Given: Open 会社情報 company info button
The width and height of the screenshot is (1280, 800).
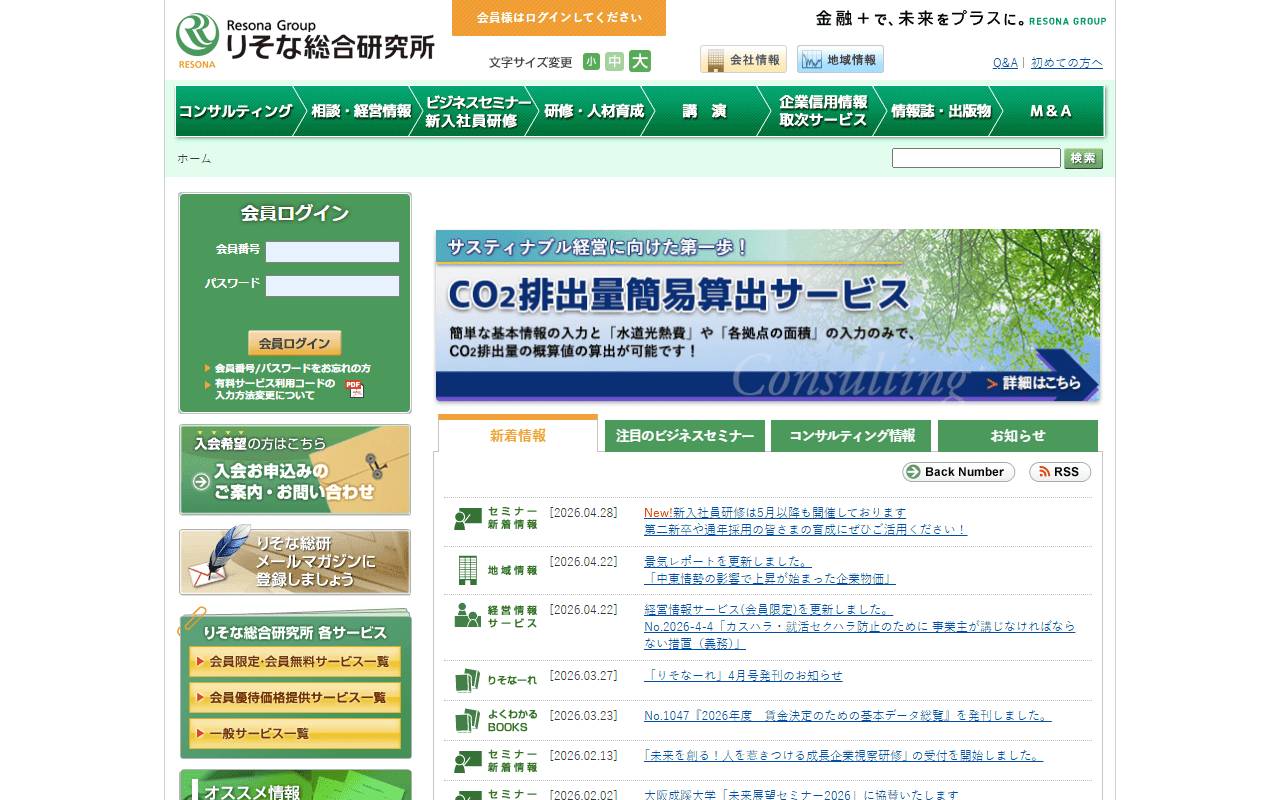Looking at the screenshot, I should [743, 59].
